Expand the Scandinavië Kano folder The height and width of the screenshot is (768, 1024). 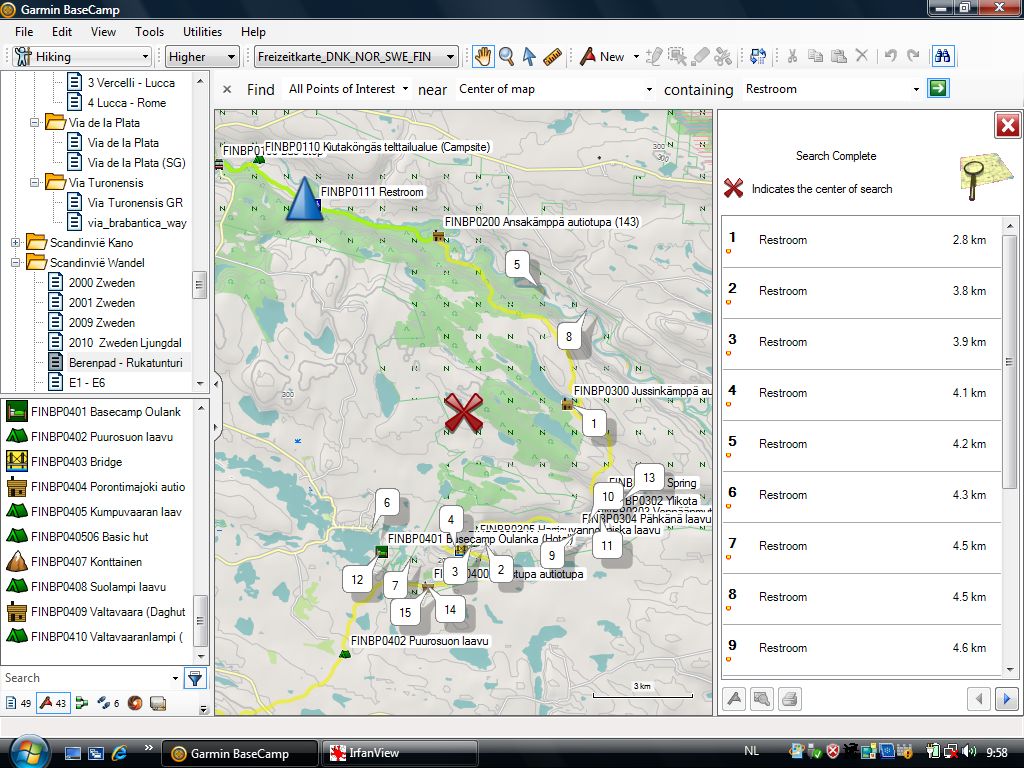pos(16,243)
